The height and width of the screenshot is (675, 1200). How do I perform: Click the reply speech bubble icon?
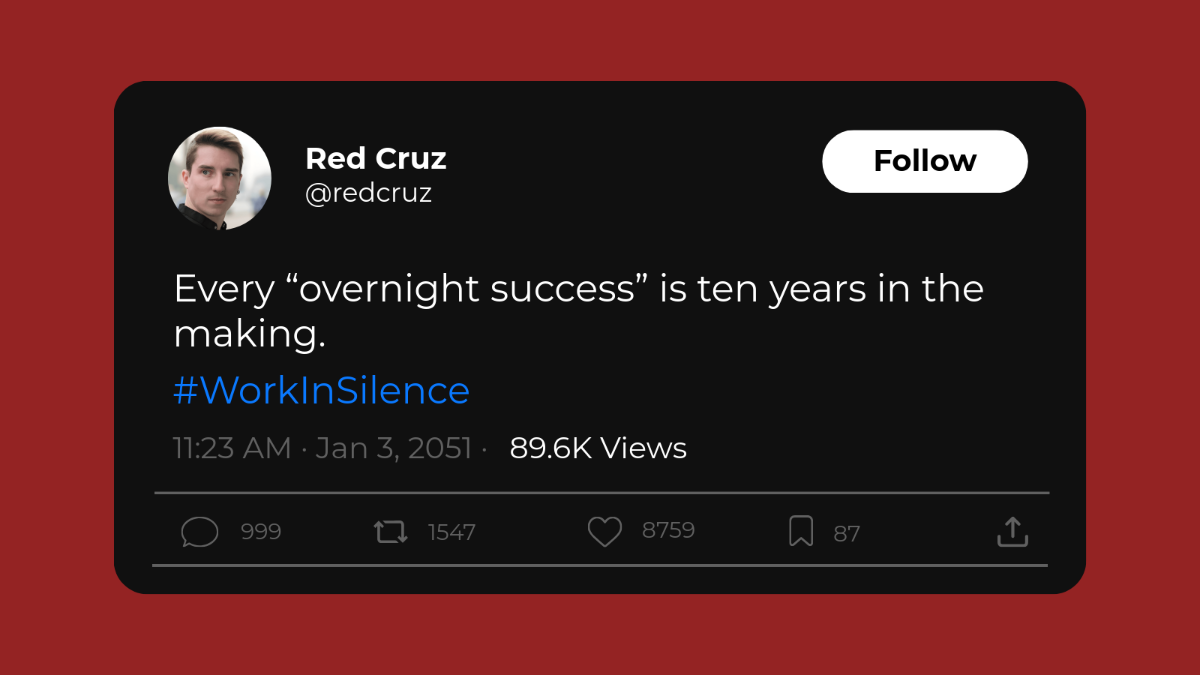[x=200, y=532]
